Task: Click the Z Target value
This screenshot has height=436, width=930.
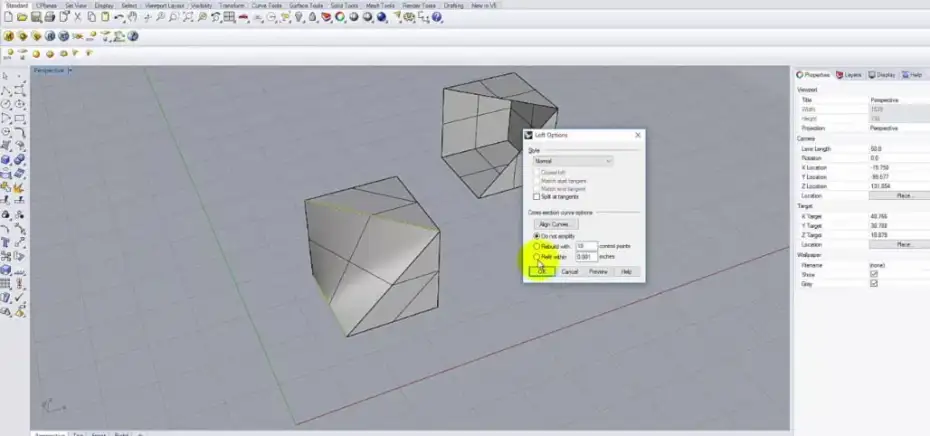Action: [899, 235]
